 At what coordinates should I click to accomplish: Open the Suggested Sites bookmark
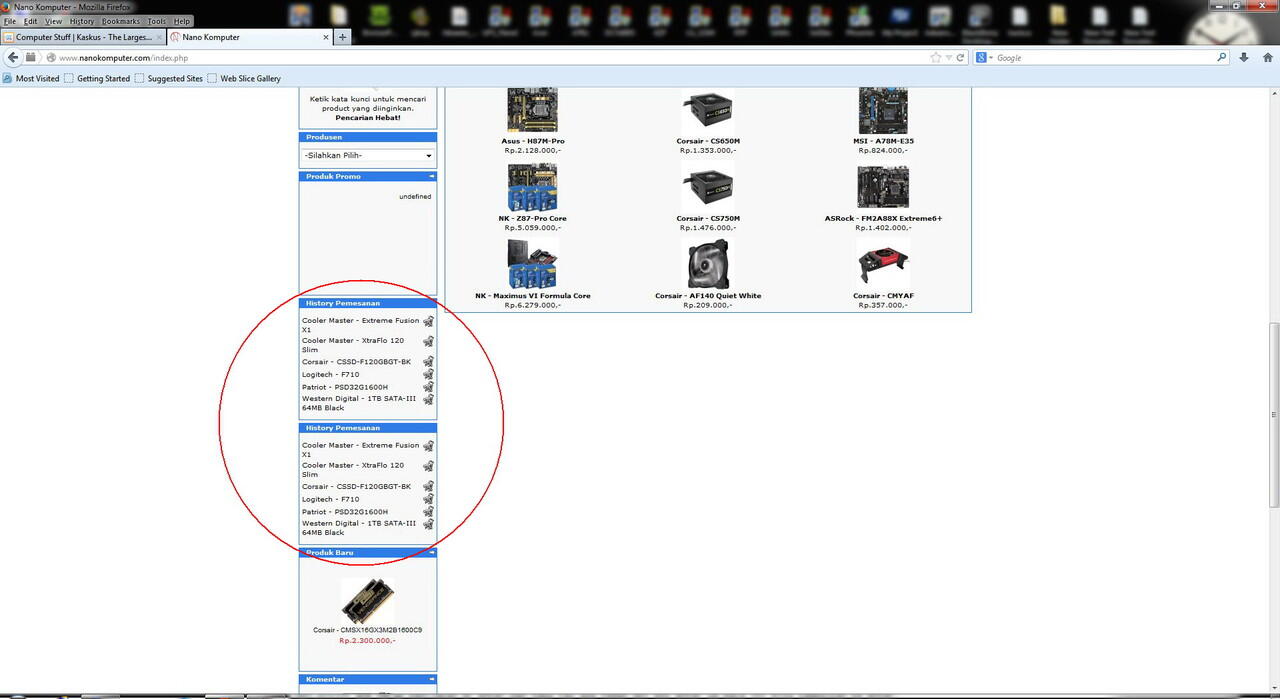click(168, 78)
